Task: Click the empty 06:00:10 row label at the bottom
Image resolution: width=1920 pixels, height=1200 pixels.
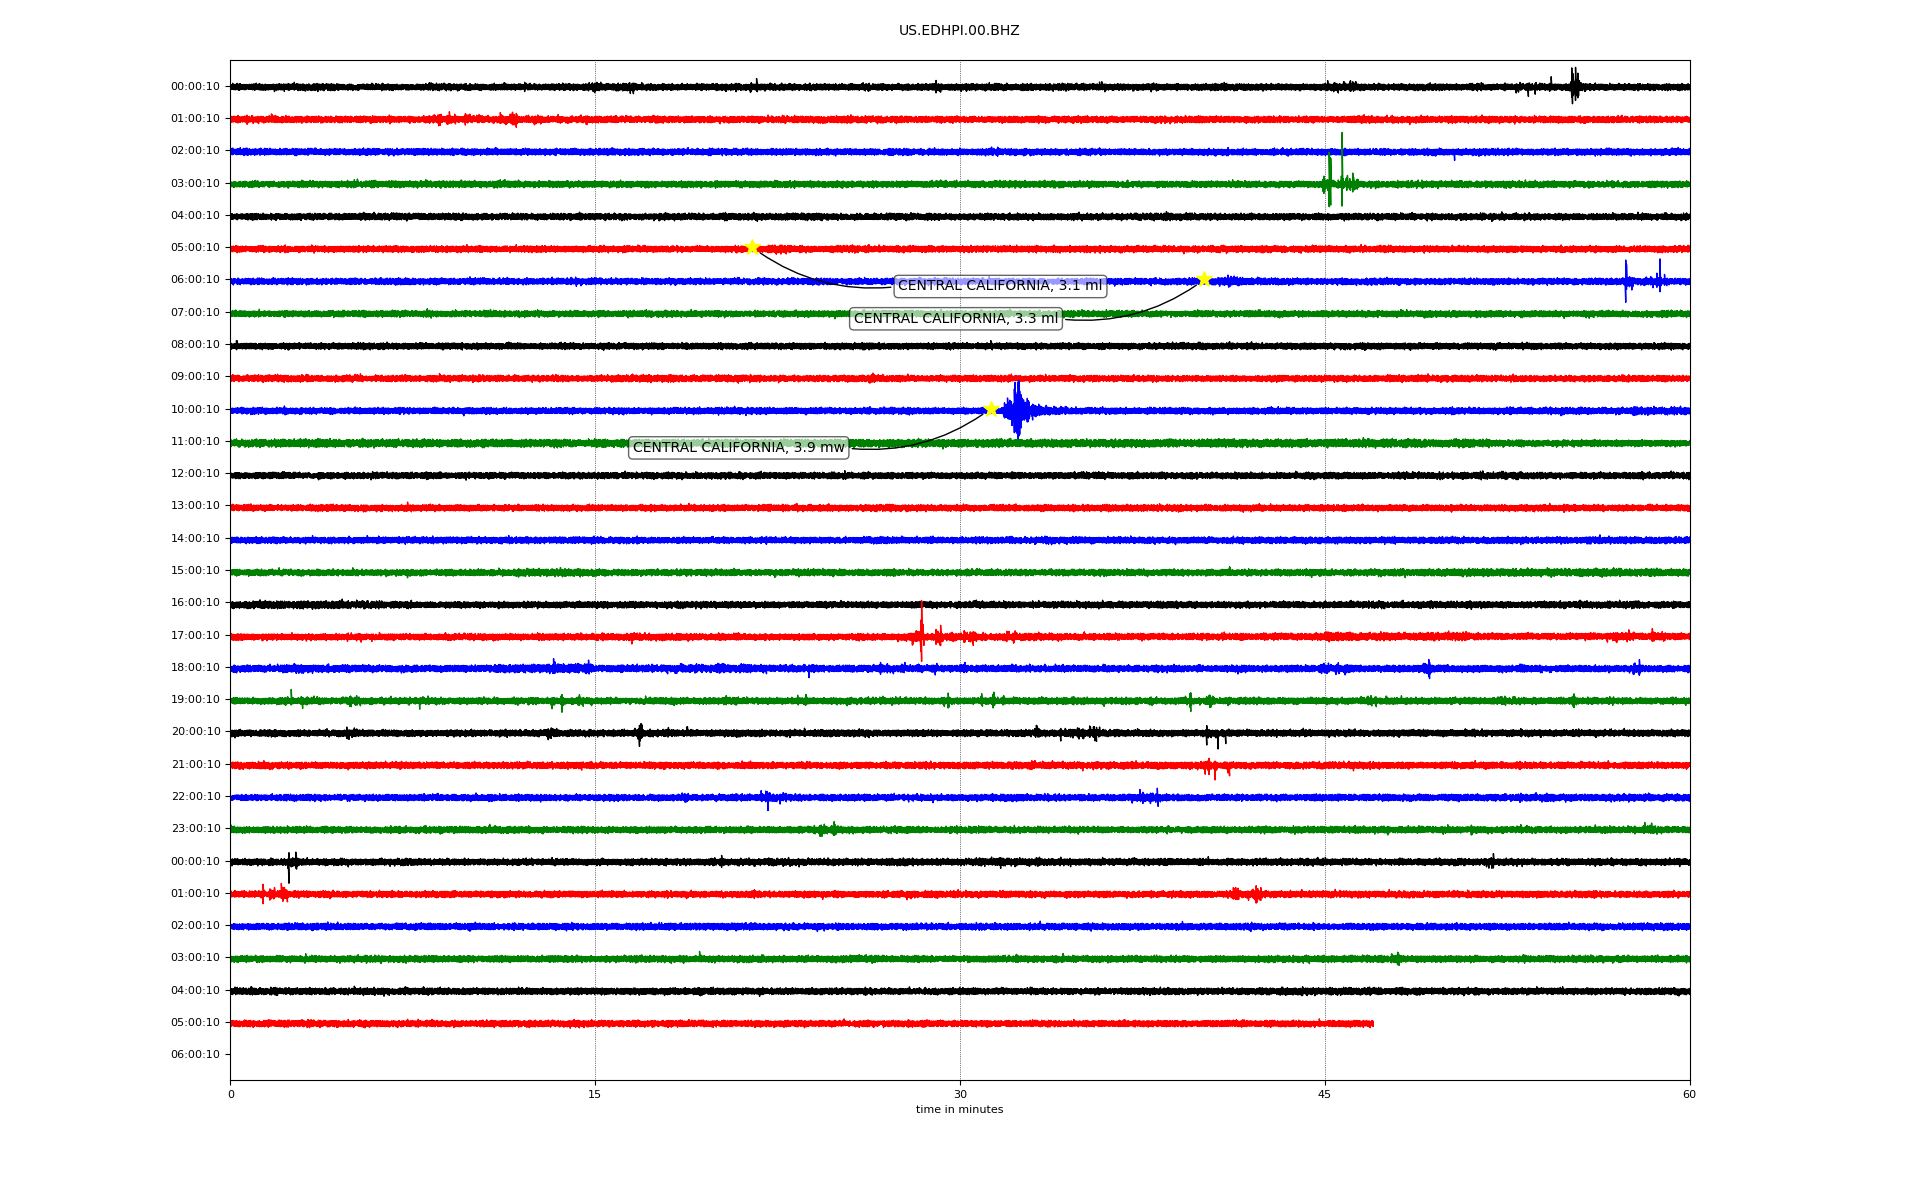Action: [195, 1055]
